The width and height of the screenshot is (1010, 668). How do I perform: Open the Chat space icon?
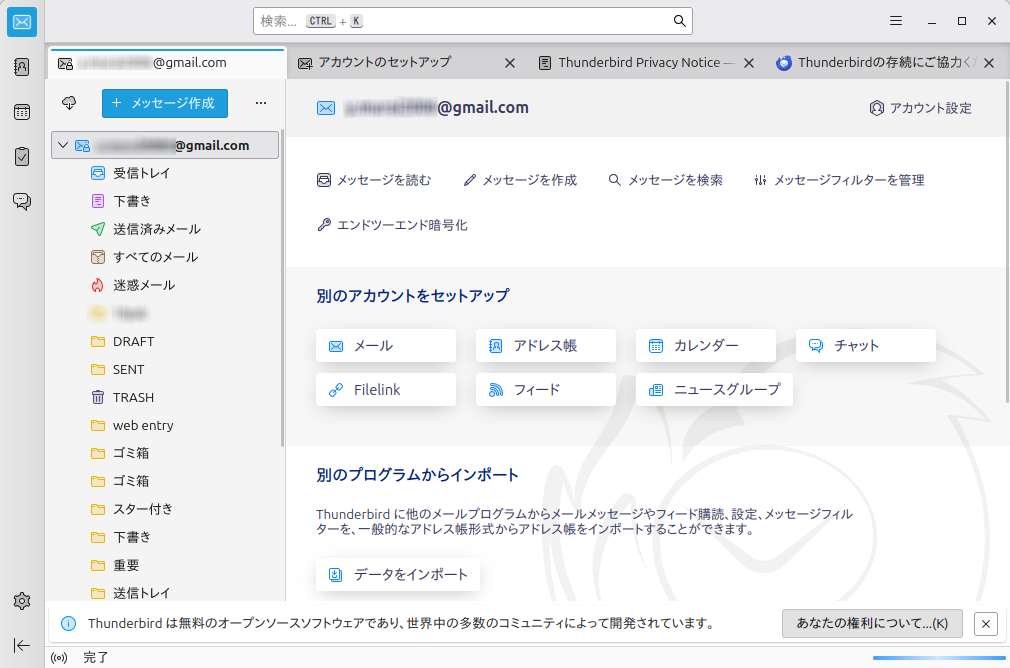22,202
